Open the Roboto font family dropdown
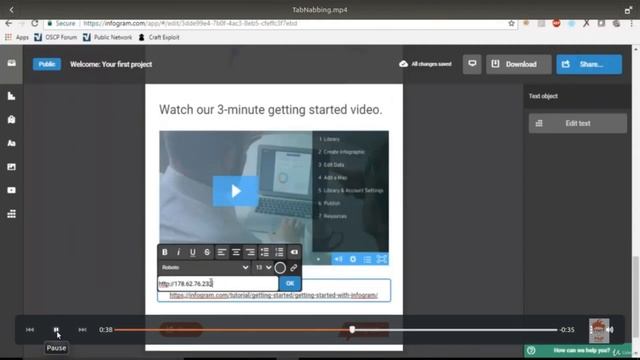The height and width of the screenshot is (360, 640). click(x=204, y=267)
